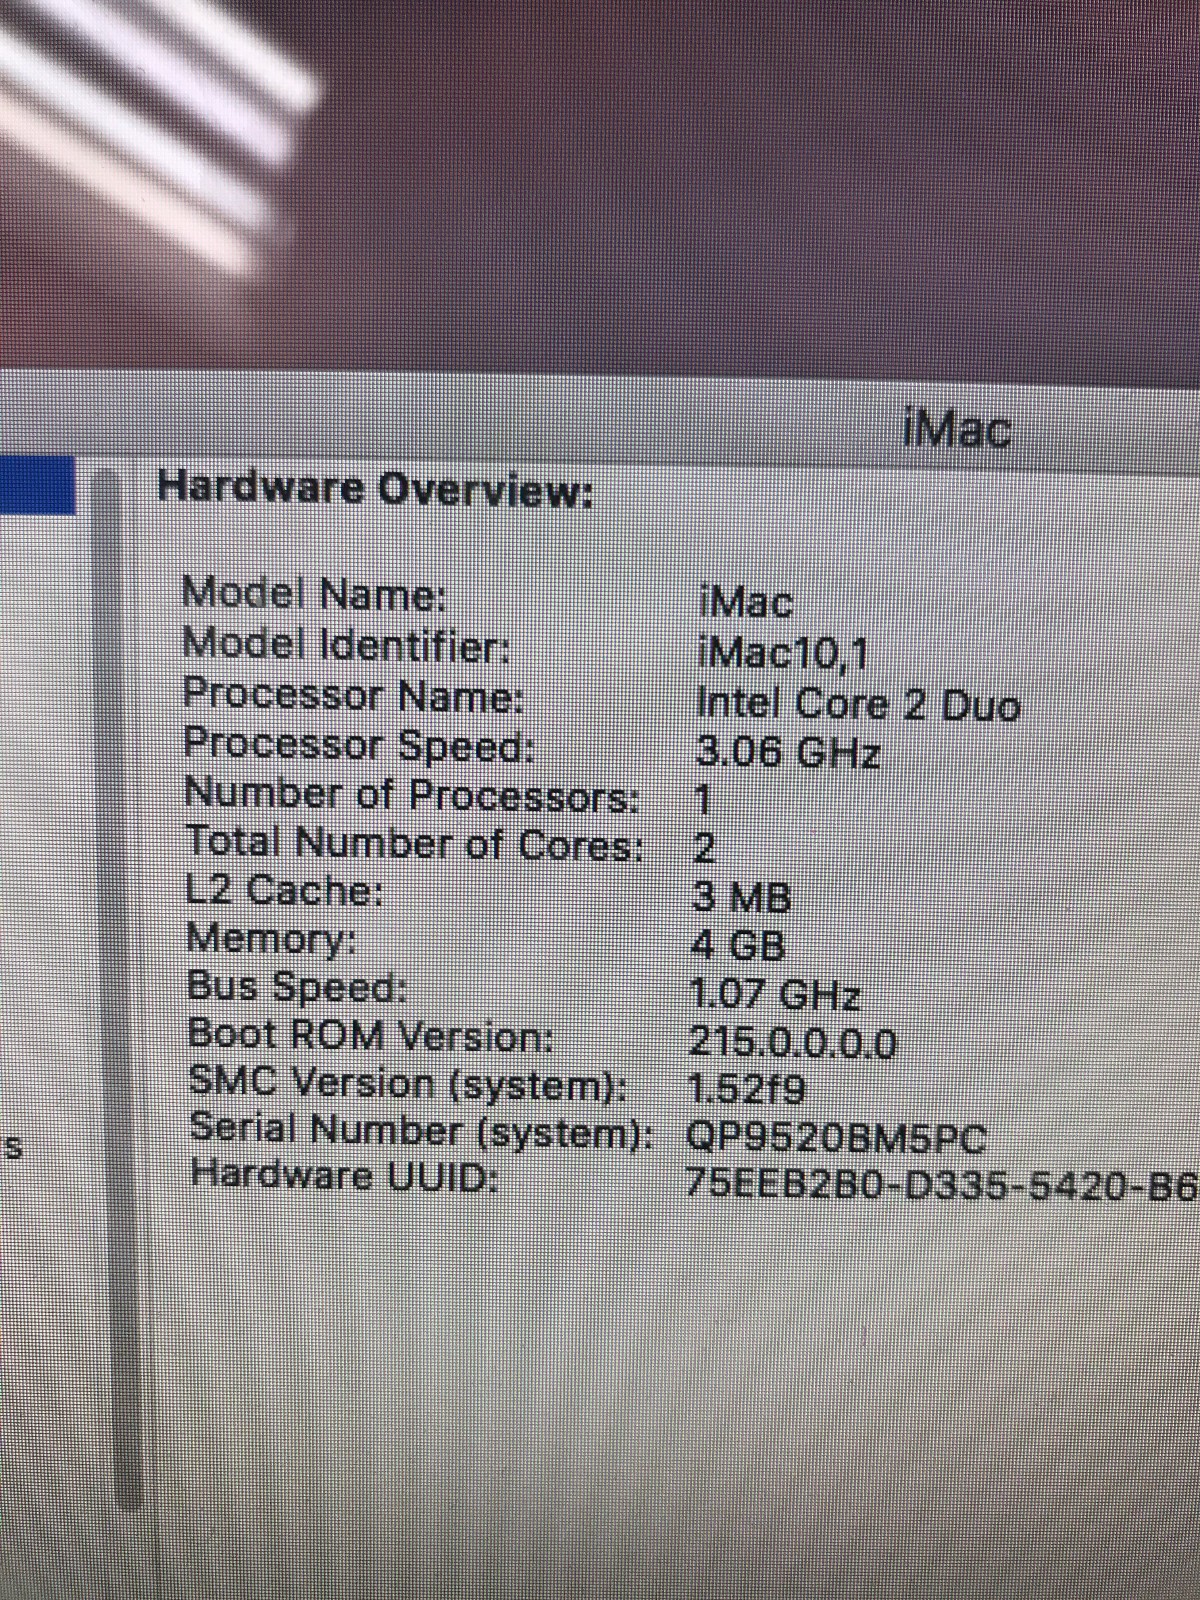
Task: Click the SMC Version (system) label
Action: coord(409,1083)
